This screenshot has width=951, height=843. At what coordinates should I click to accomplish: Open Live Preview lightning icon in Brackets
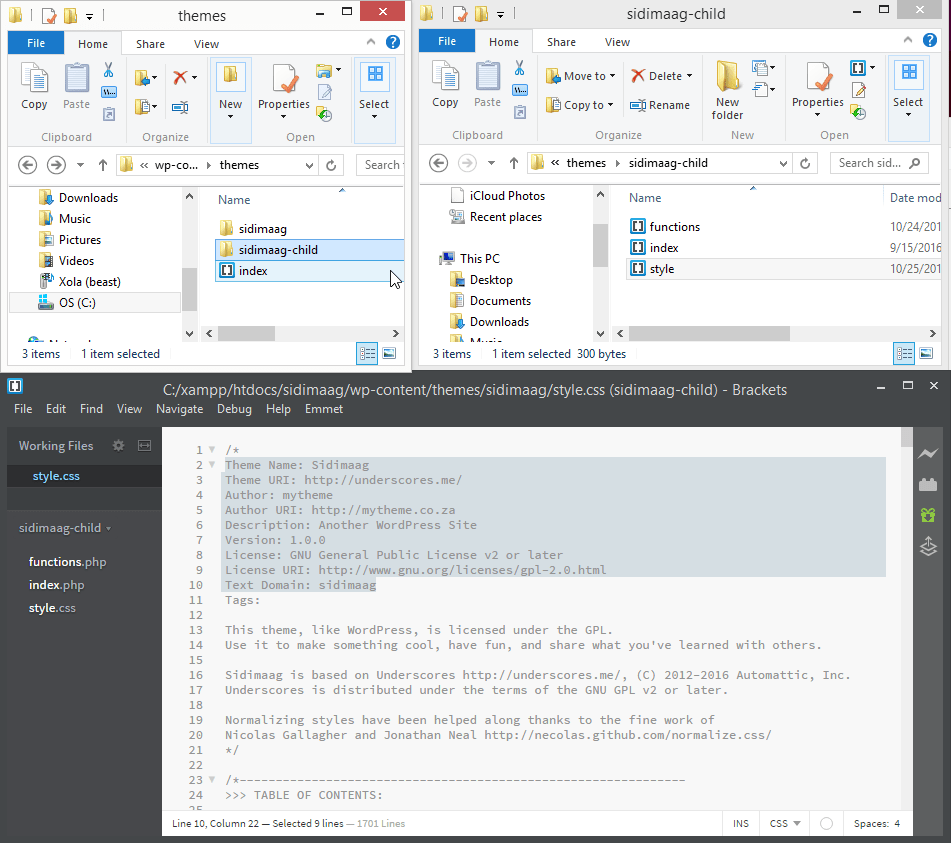pos(928,453)
